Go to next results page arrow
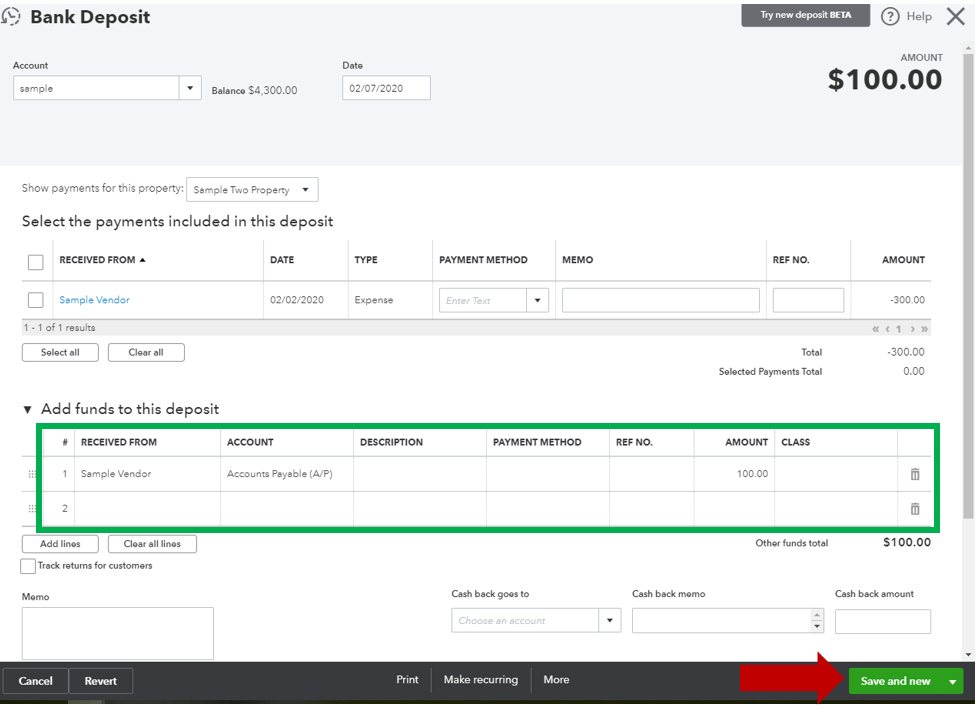The height and width of the screenshot is (709, 978). point(912,329)
